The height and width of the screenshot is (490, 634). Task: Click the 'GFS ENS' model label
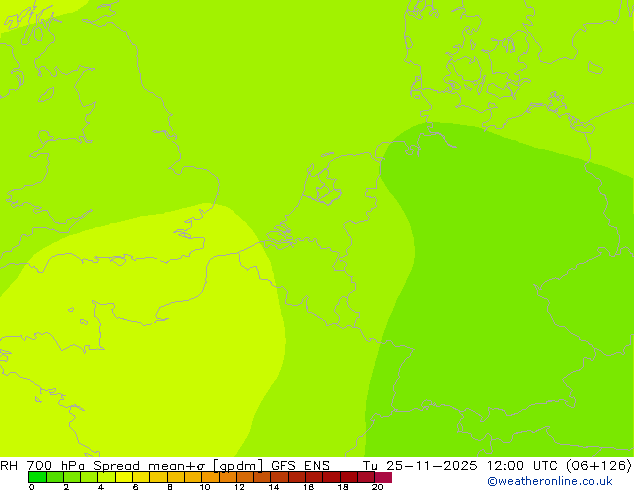(x=300, y=466)
